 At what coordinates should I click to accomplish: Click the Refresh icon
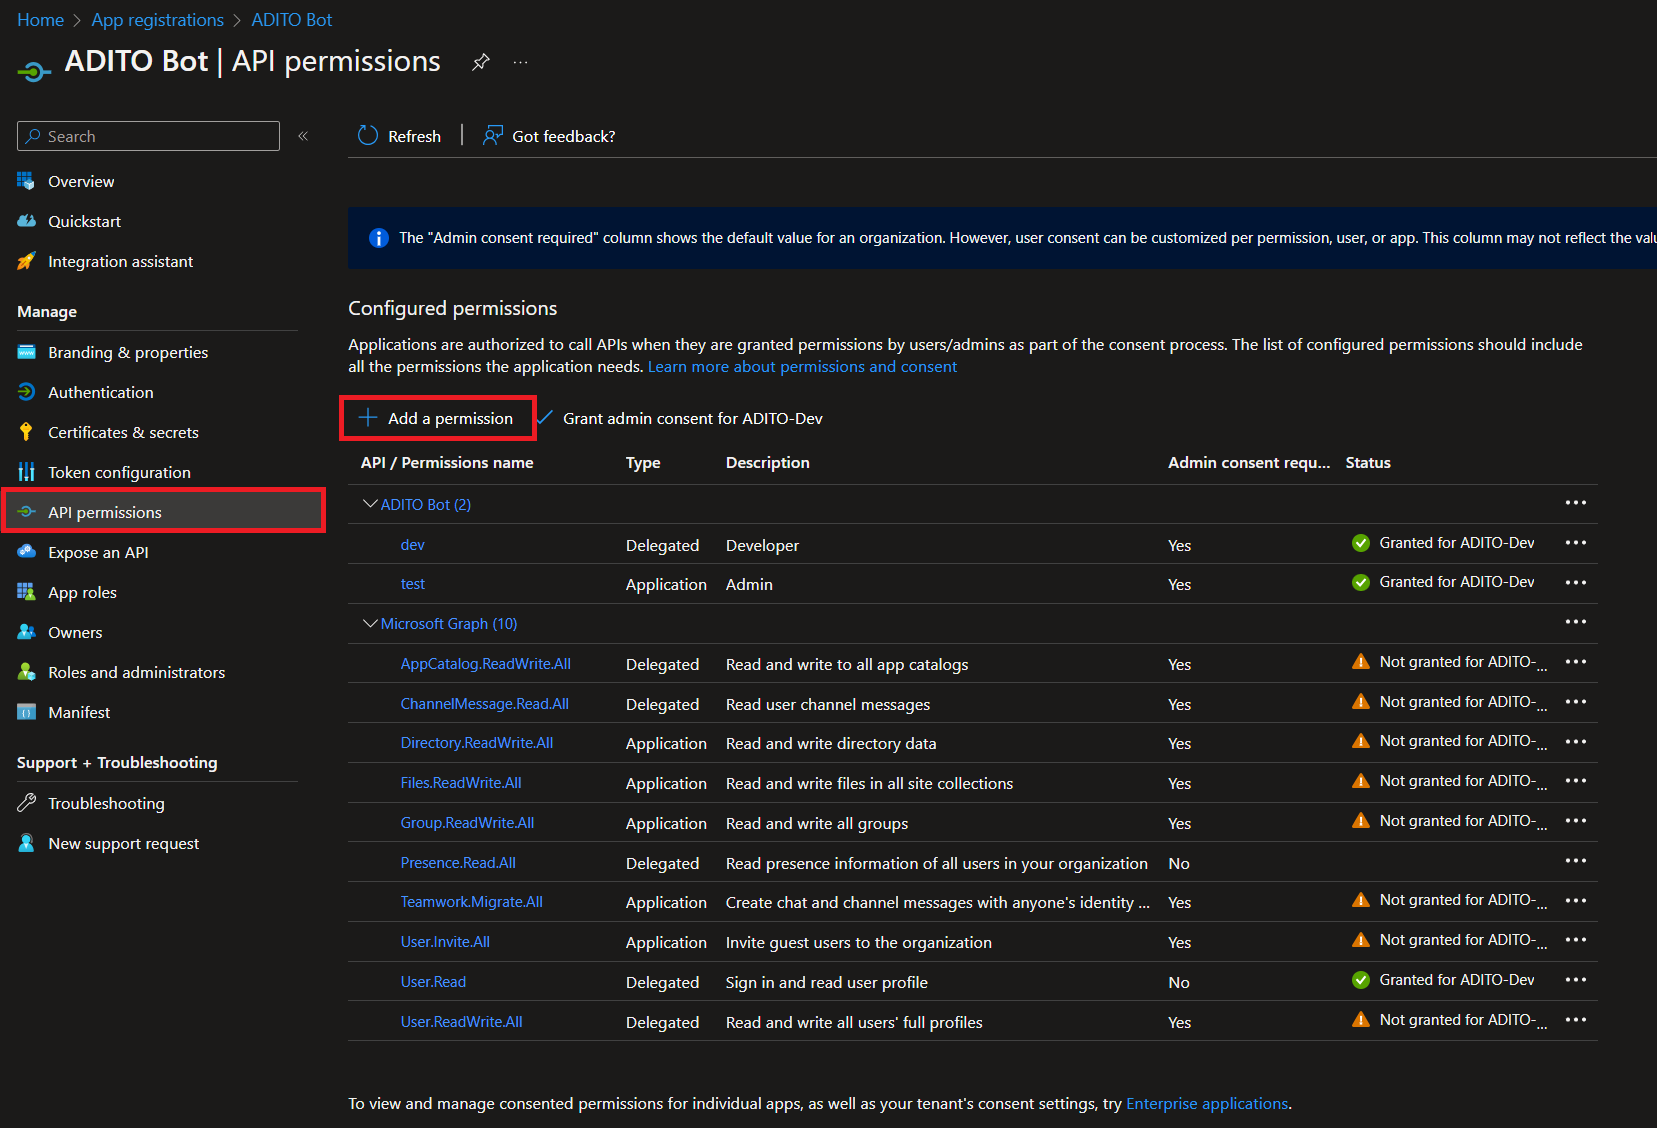pos(368,136)
